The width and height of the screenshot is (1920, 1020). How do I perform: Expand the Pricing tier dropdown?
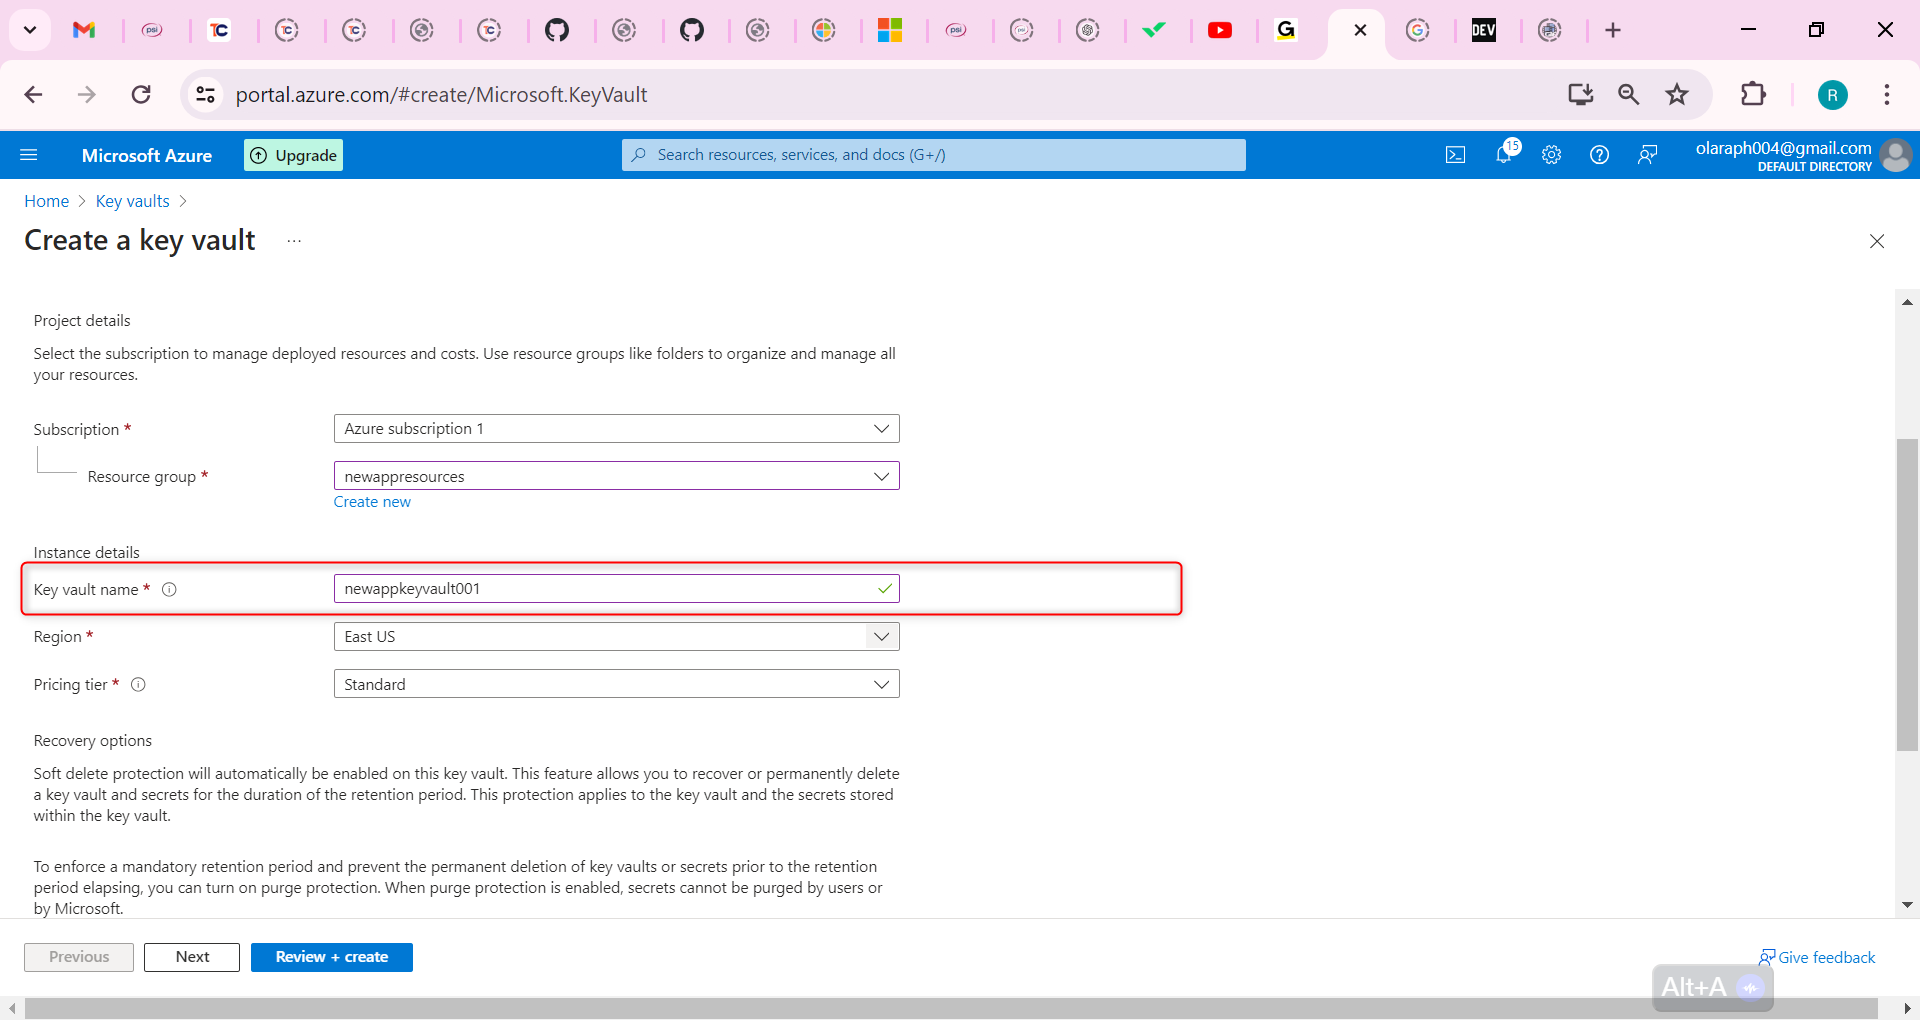pyautogui.click(x=617, y=684)
